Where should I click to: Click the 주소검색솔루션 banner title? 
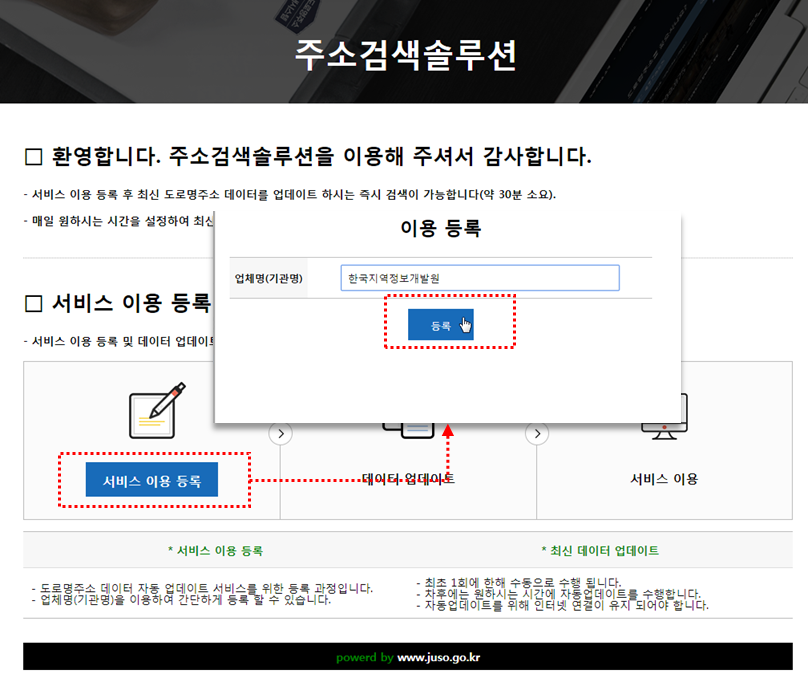(406, 55)
